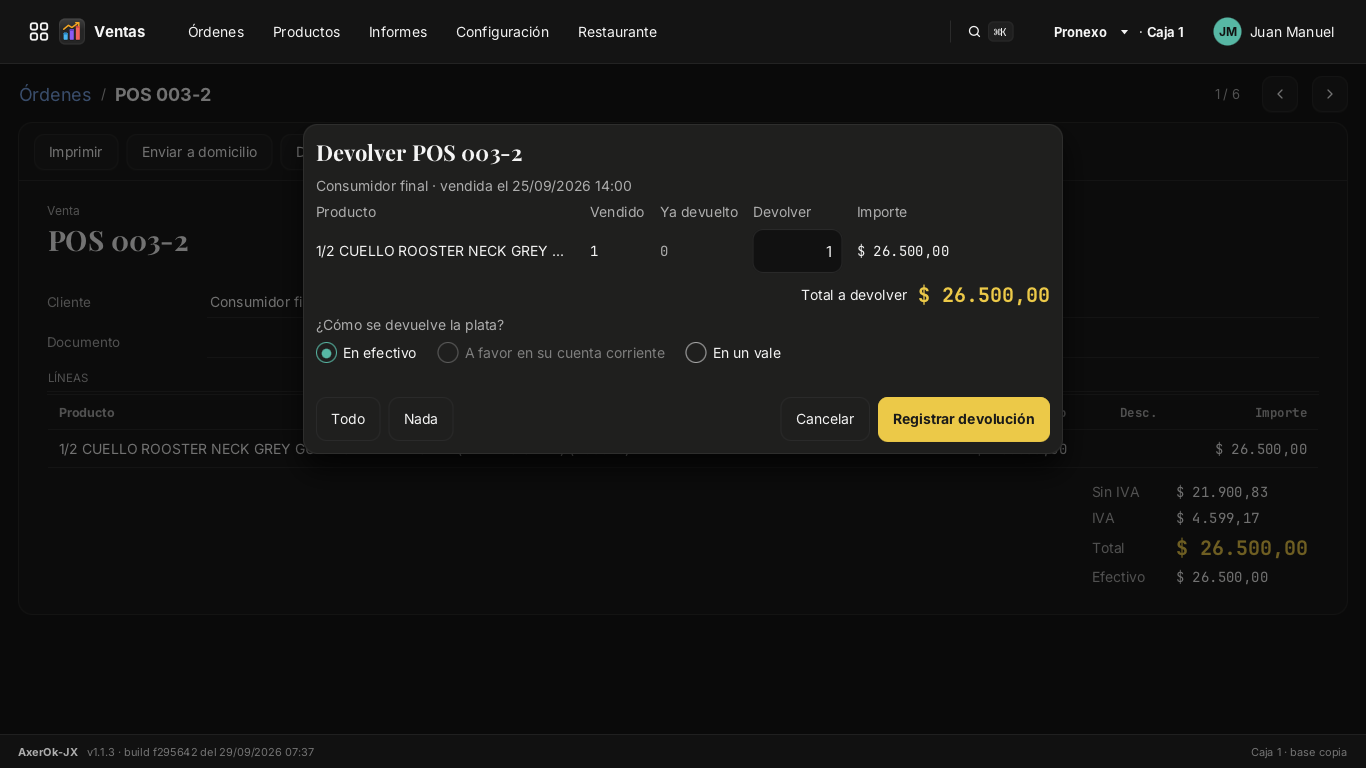Click the Juan Manuel user name
1366x768 pixels.
pyautogui.click(x=1292, y=32)
